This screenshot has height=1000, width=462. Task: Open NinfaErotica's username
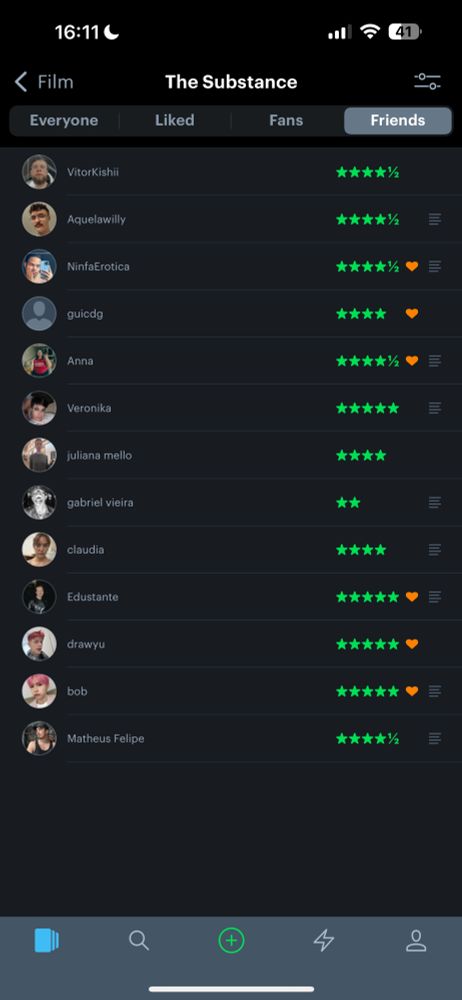click(98, 267)
